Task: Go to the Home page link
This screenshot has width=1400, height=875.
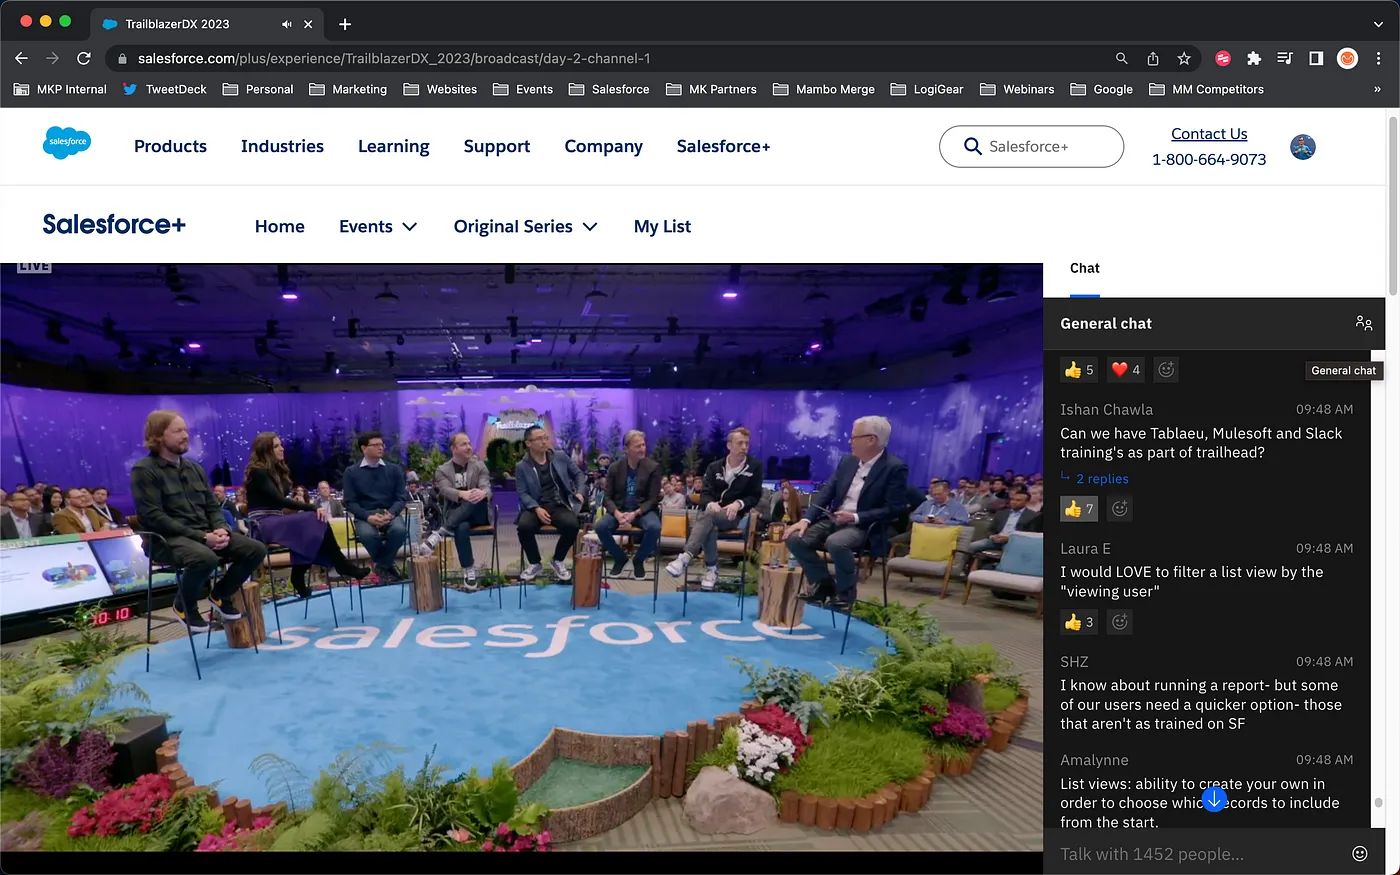Action: pos(279,226)
